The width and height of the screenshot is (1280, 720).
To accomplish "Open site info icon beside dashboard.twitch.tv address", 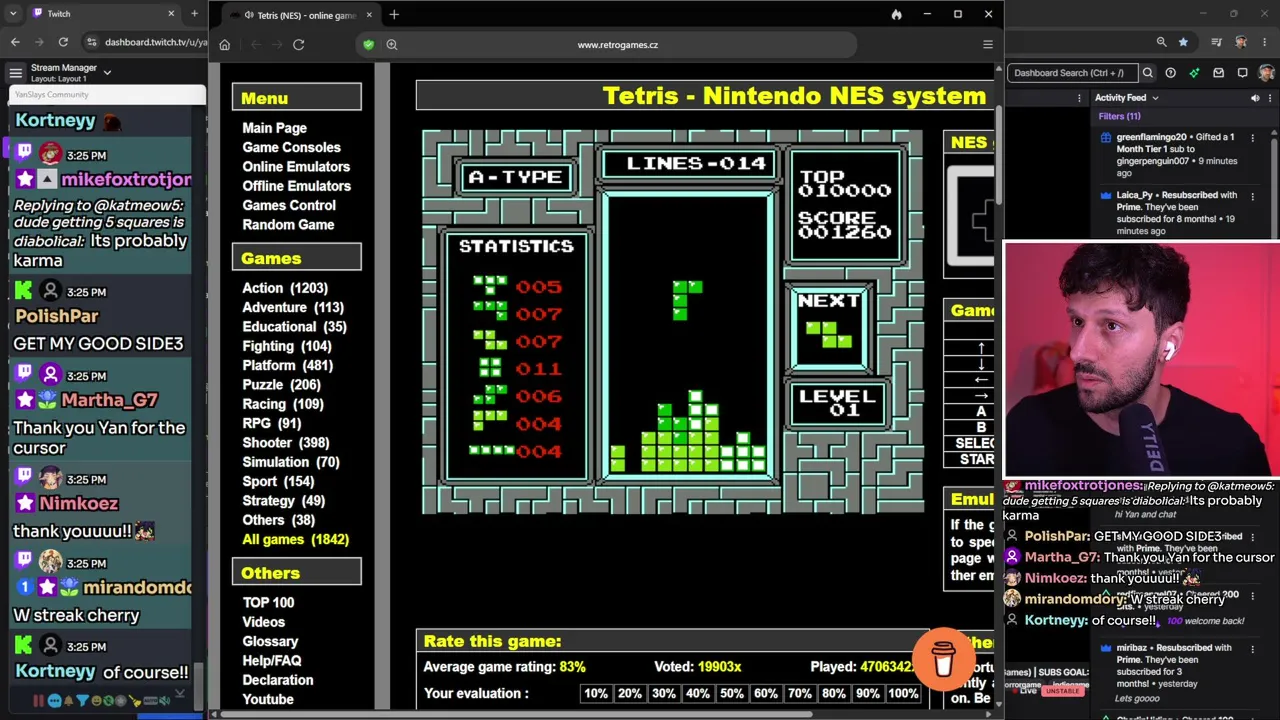I will [x=92, y=42].
